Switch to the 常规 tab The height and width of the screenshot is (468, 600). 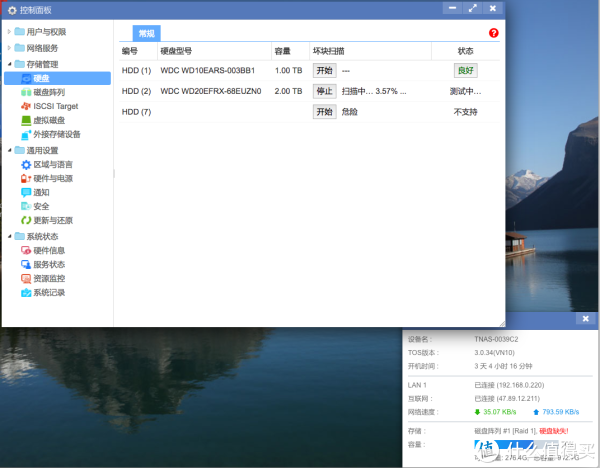click(x=146, y=33)
